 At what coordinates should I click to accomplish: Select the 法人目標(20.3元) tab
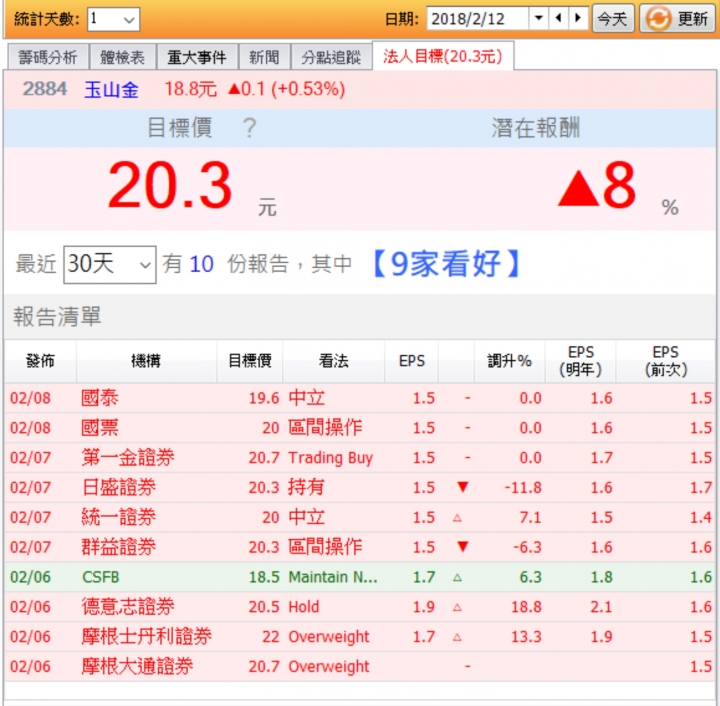(443, 56)
